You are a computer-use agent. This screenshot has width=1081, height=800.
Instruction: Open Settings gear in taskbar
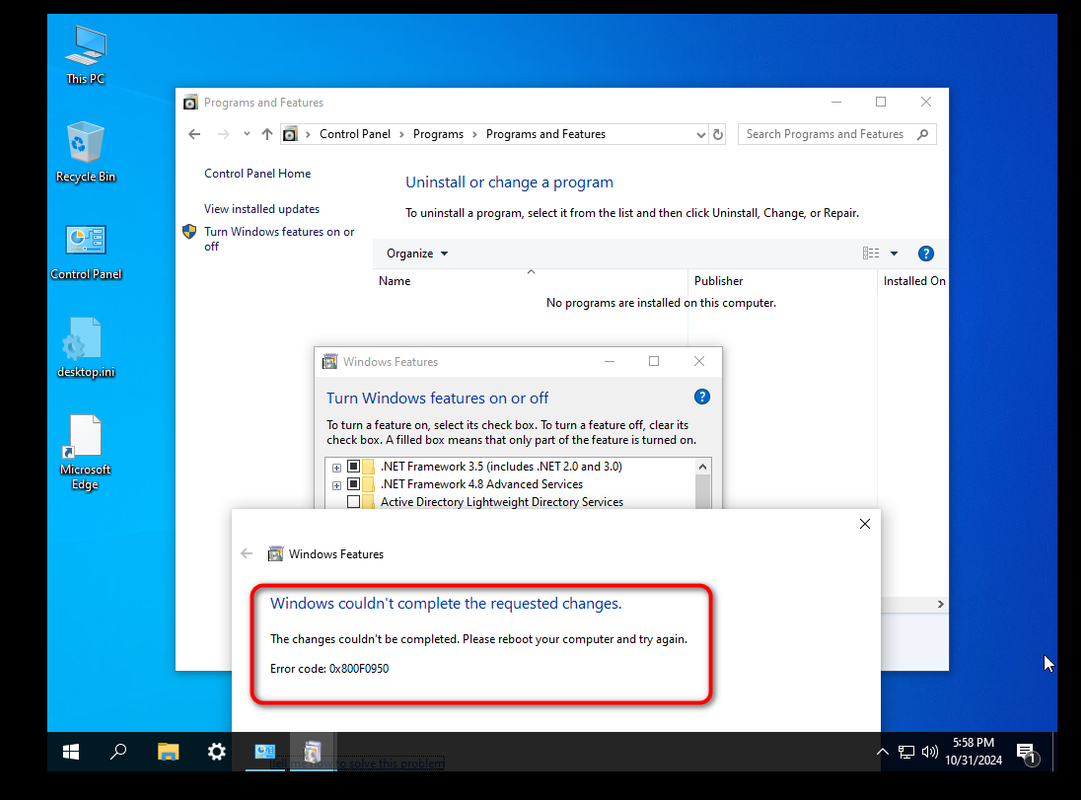click(216, 752)
